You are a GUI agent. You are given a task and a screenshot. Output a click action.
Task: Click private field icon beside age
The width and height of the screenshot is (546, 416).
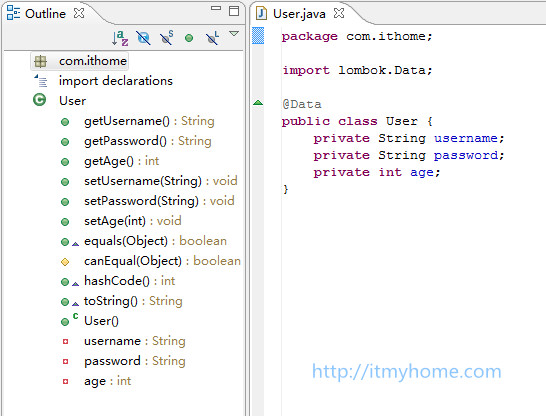coord(65,382)
